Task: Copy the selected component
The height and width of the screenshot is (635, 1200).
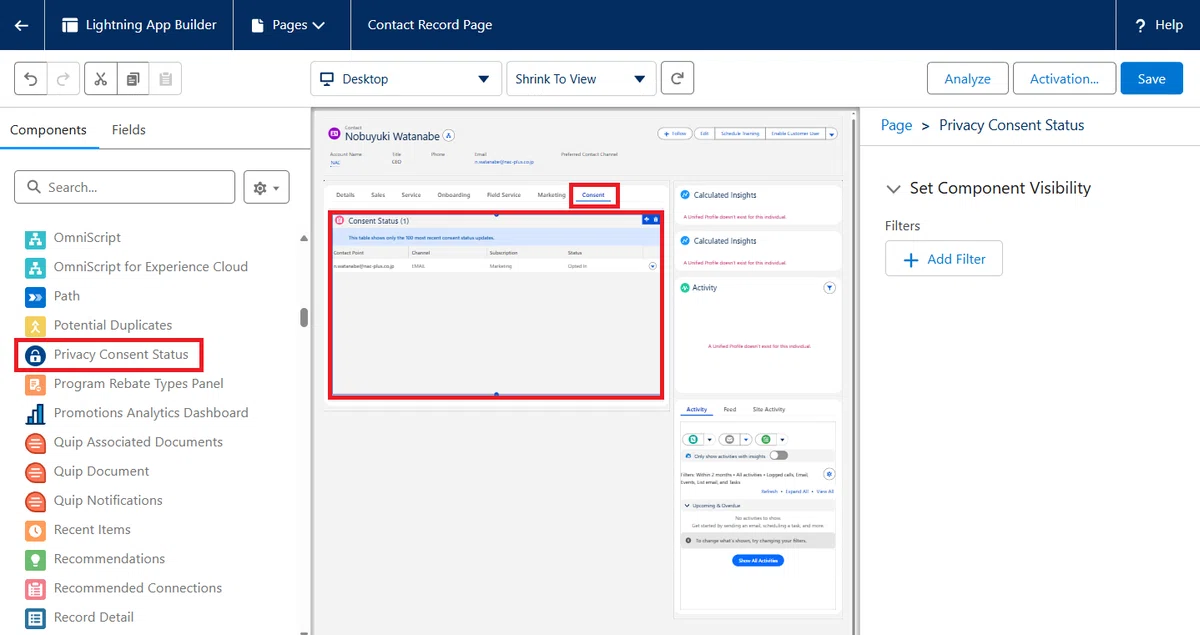Action: pos(133,79)
